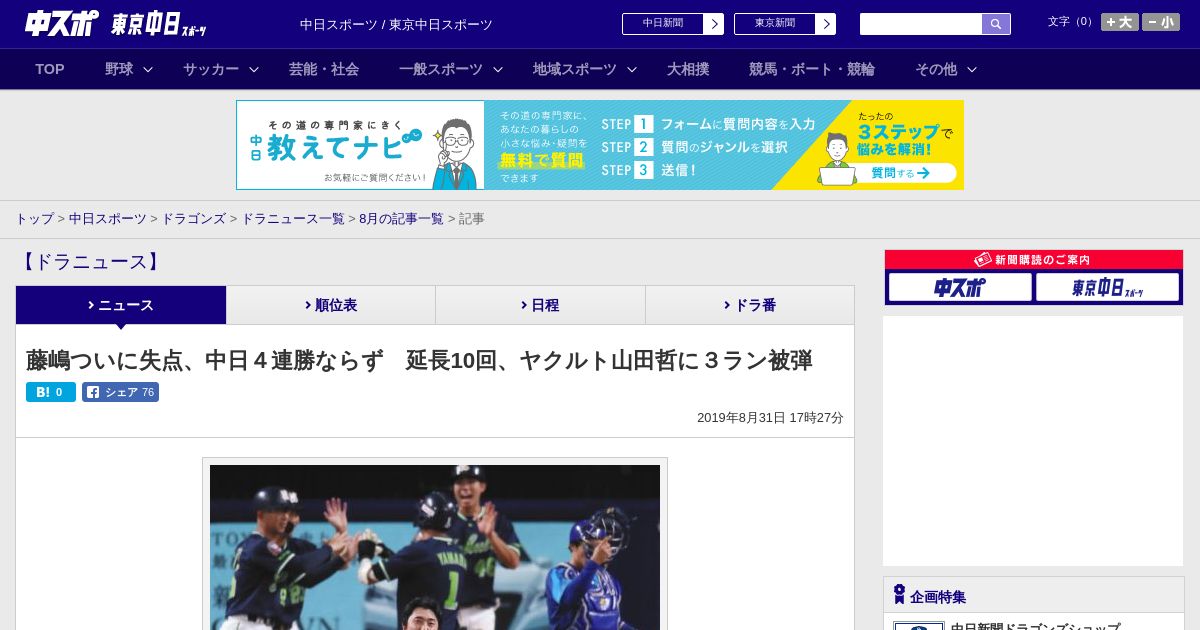Click 藤嶋ついに失点 article headline
Screen dimensions: 1200x630
(x=419, y=360)
